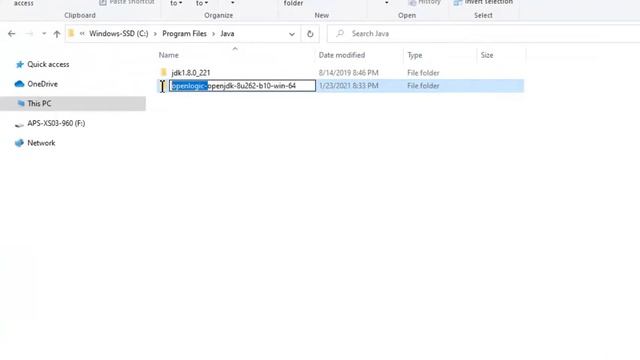640x360 pixels.
Task: Expand chevron after Windows-SSD (C:)
Action: [155, 34]
